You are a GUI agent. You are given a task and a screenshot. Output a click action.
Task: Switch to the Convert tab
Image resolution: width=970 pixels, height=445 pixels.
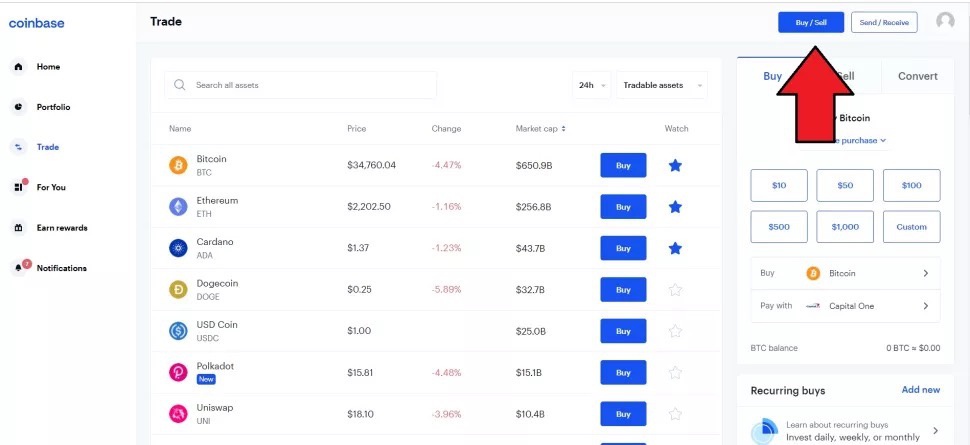tap(917, 76)
